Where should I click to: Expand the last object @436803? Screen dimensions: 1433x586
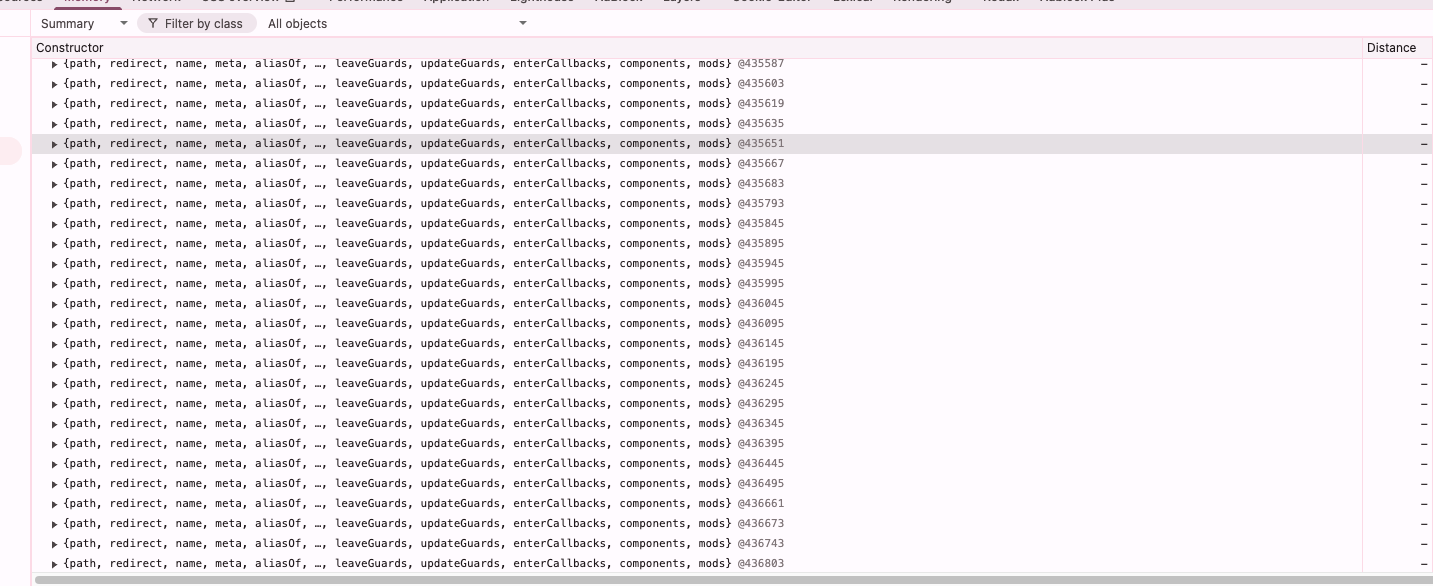click(55, 563)
